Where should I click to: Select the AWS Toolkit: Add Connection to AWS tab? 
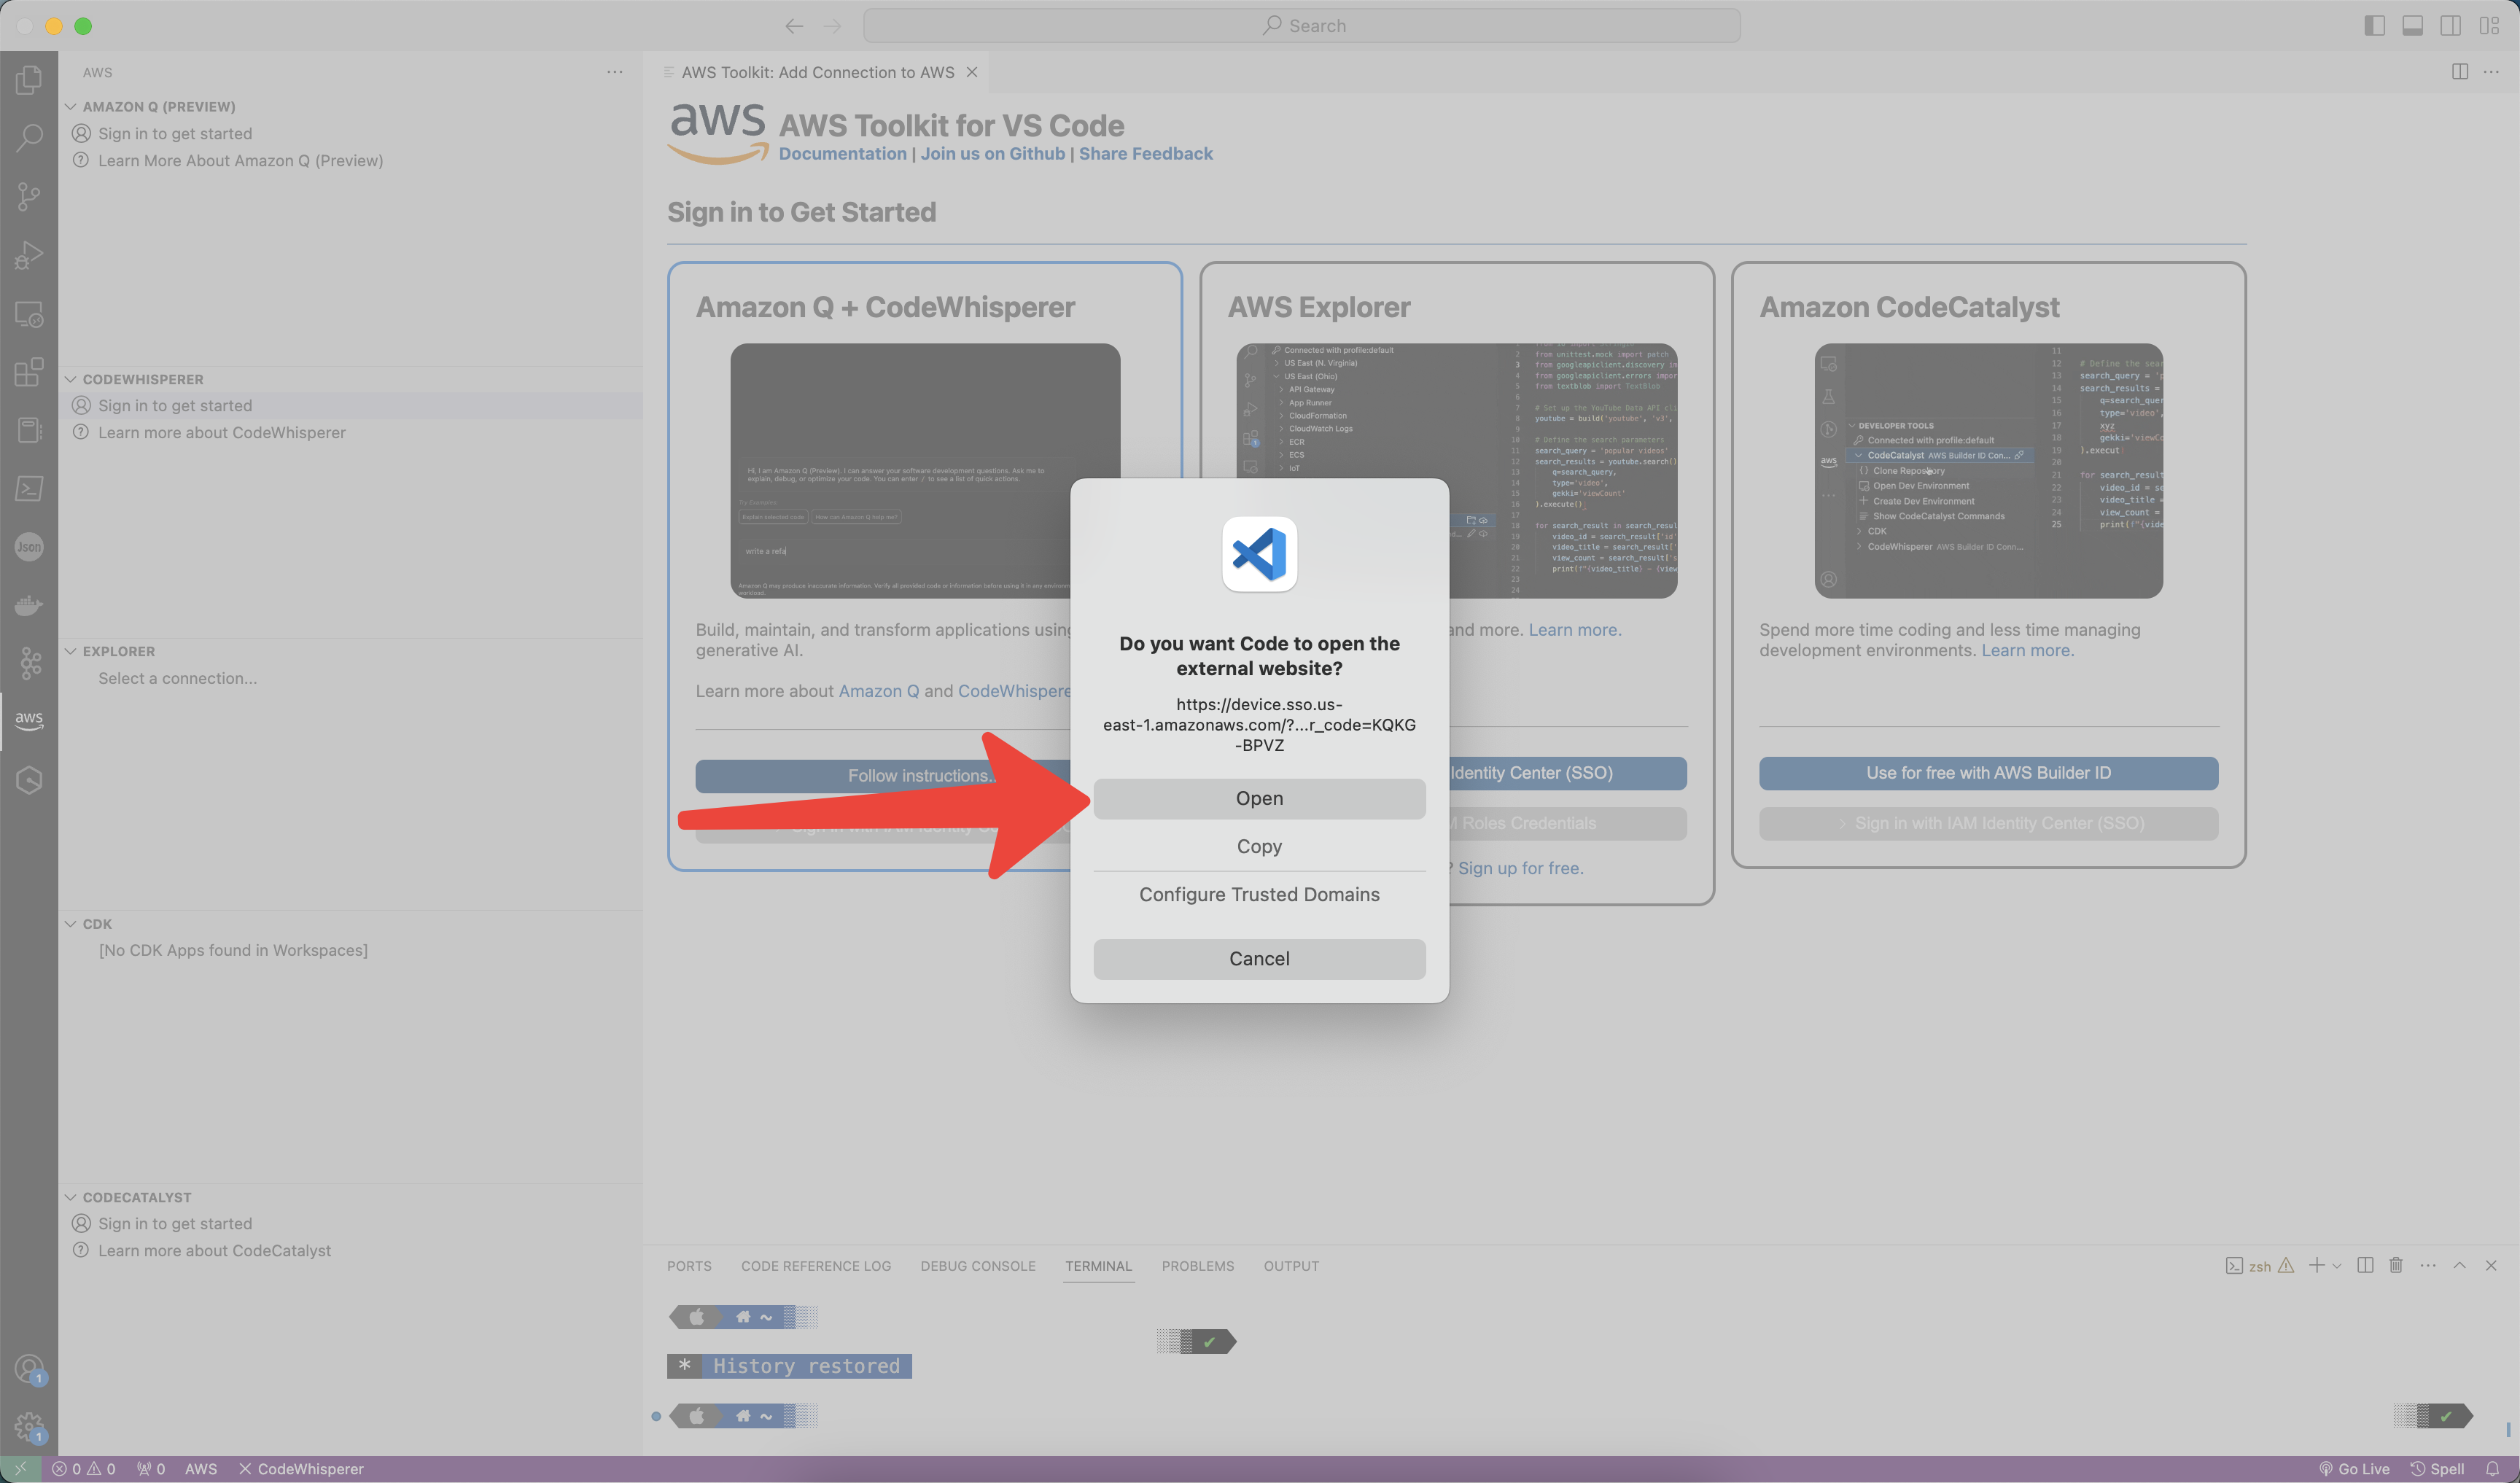point(817,72)
